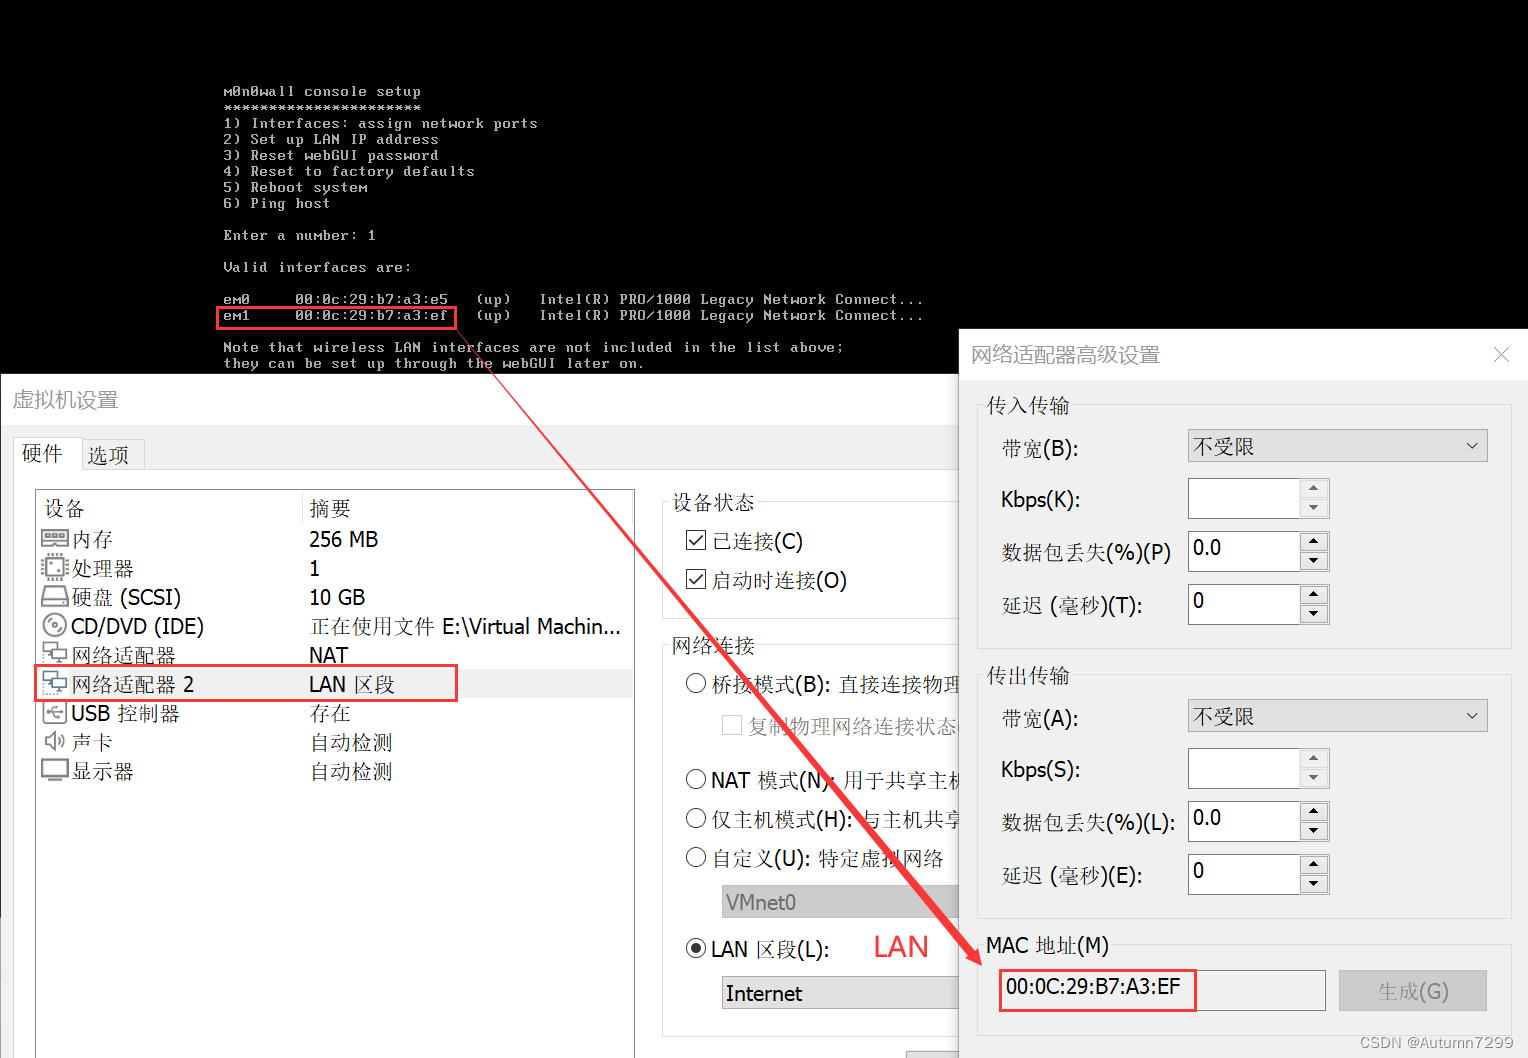Increase outgoing 延迟(毫秒)(E) value

[x=1314, y=864]
